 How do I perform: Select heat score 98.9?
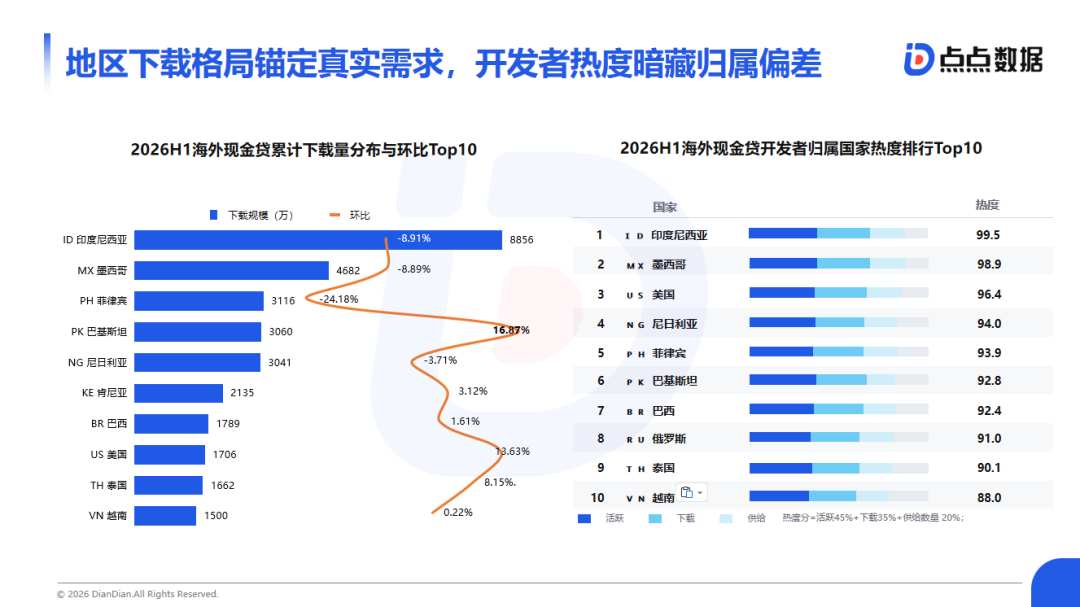click(988, 265)
